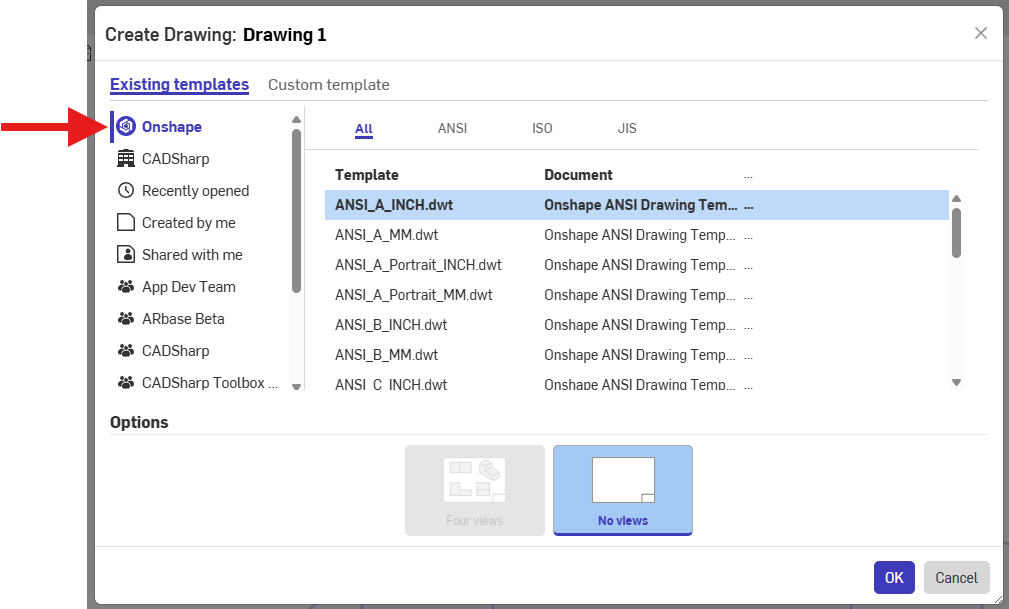Switch to Existing templates tab
The image size is (1009, 609).
coord(180,84)
